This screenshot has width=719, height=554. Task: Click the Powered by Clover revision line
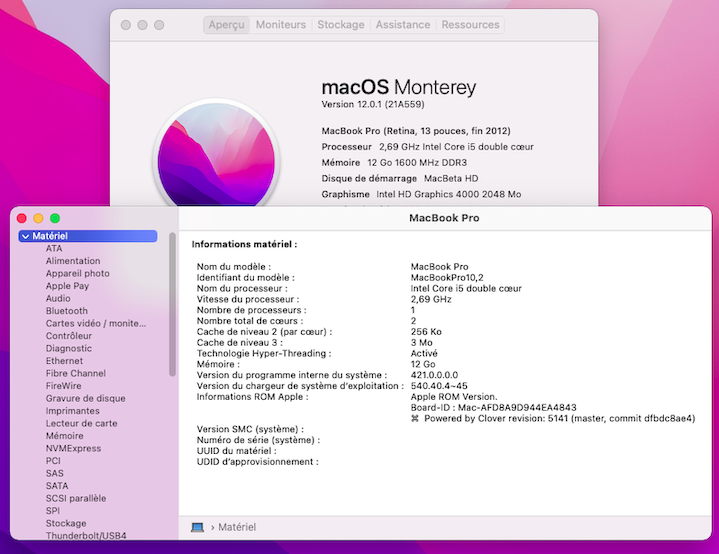[553, 419]
